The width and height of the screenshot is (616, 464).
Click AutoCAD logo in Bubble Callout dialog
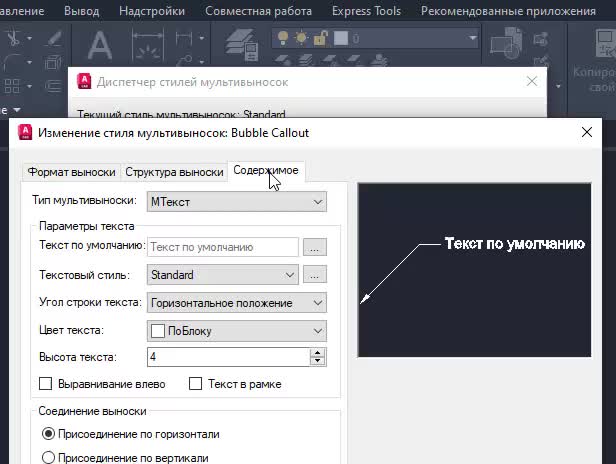point(26,132)
